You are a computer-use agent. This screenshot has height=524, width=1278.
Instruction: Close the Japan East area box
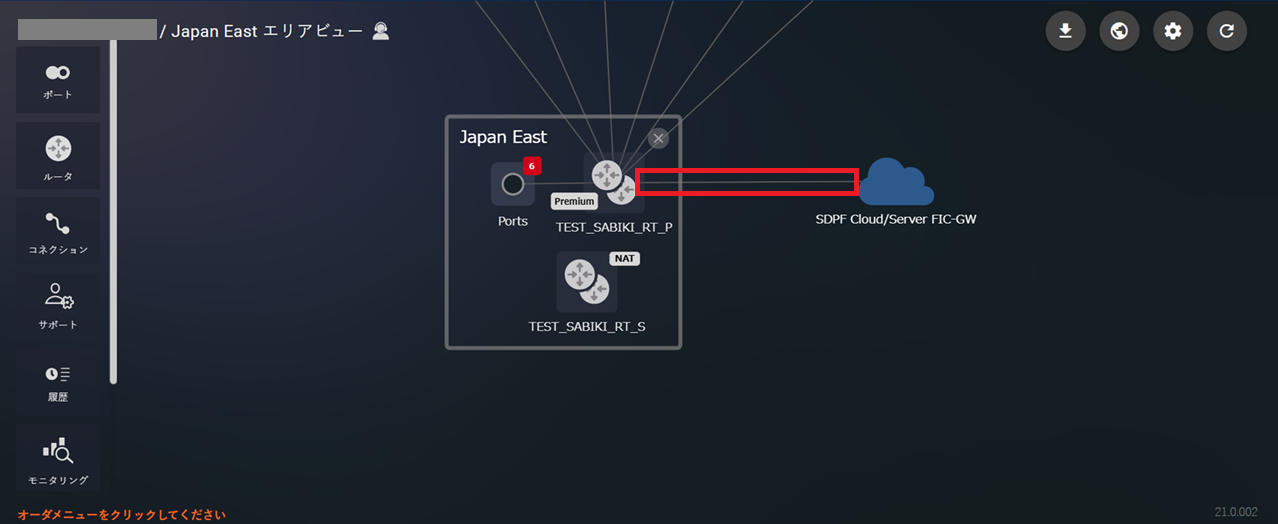(x=658, y=138)
